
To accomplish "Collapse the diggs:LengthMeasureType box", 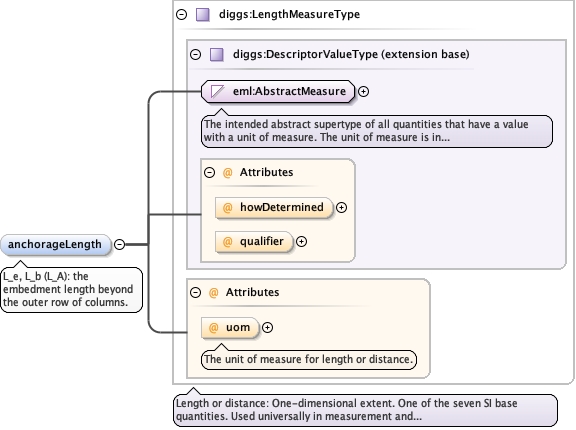I will coord(181,15).
